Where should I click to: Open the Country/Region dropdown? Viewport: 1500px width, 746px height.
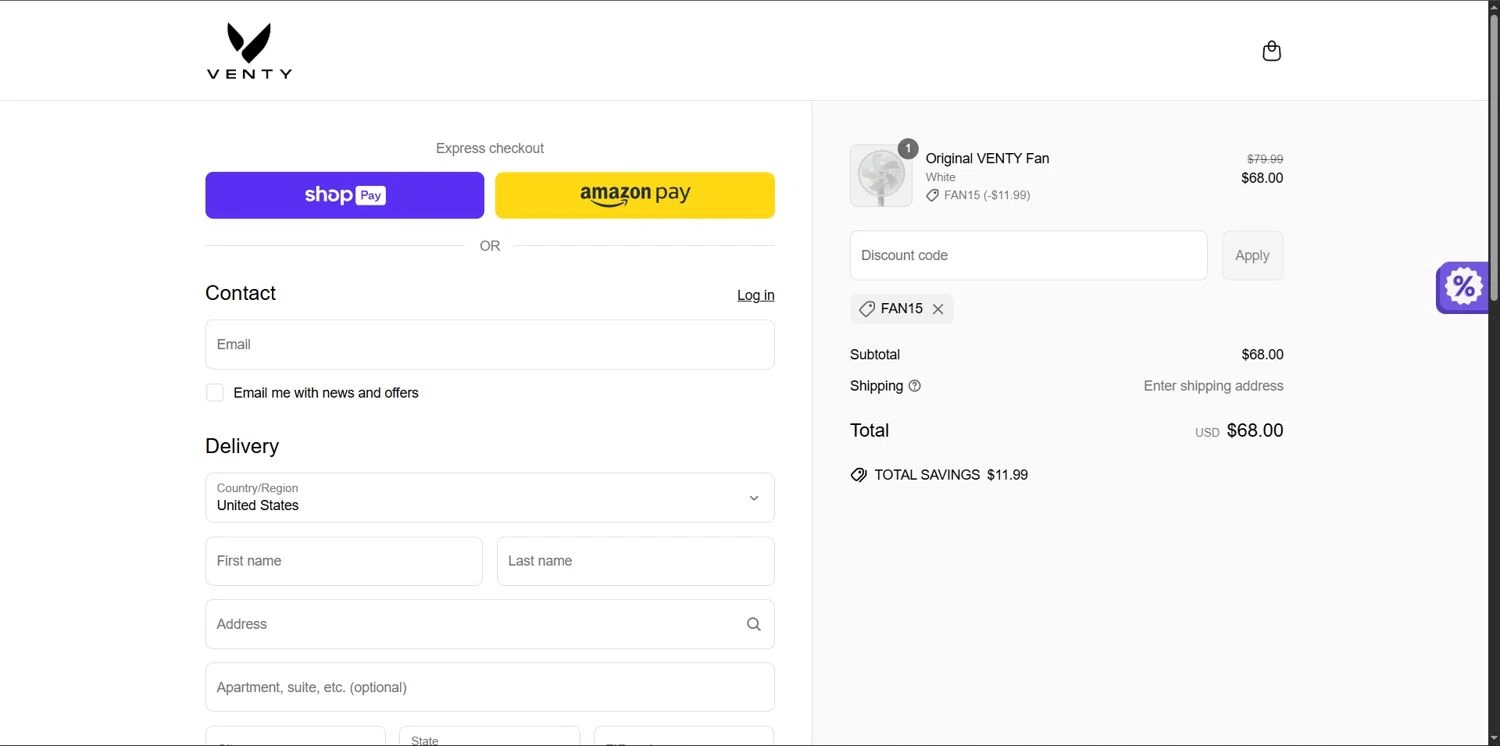490,498
